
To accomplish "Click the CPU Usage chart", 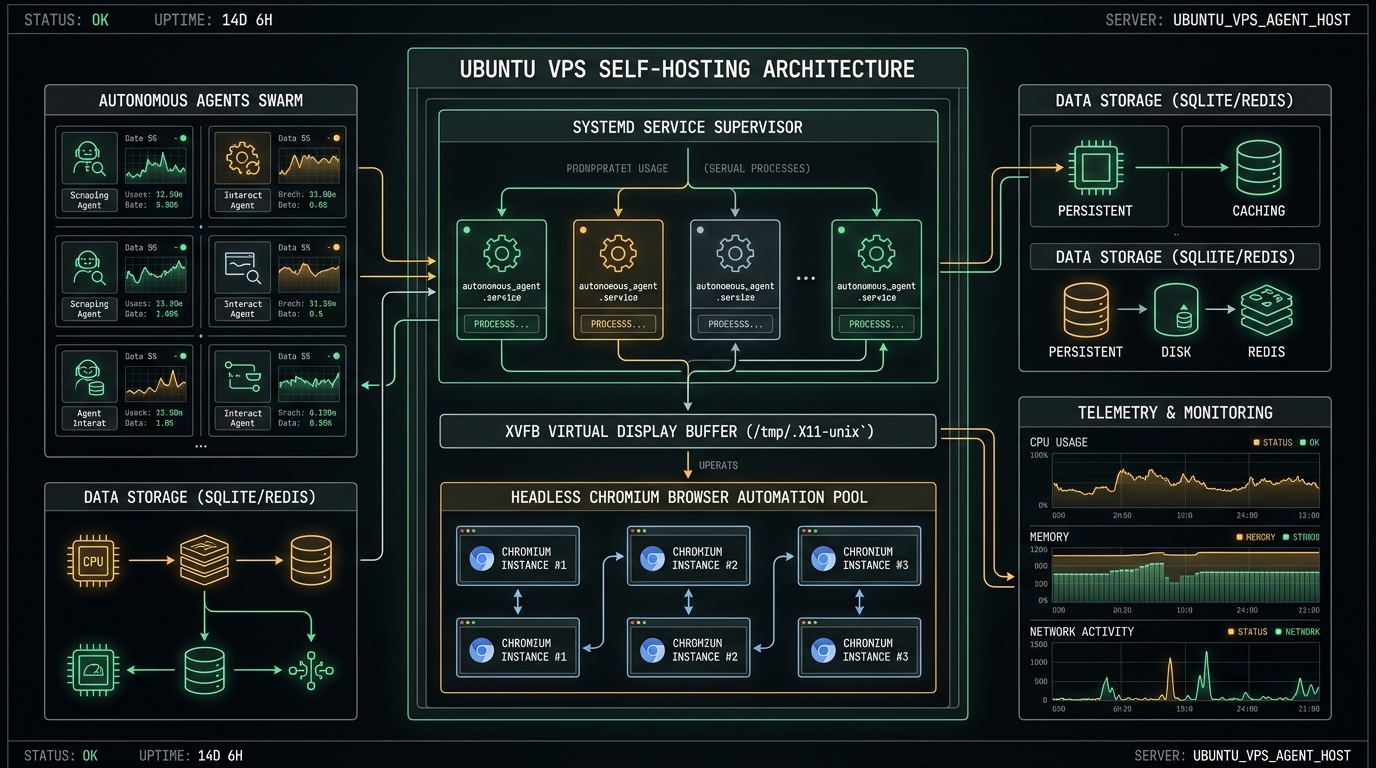I will click(1186, 481).
